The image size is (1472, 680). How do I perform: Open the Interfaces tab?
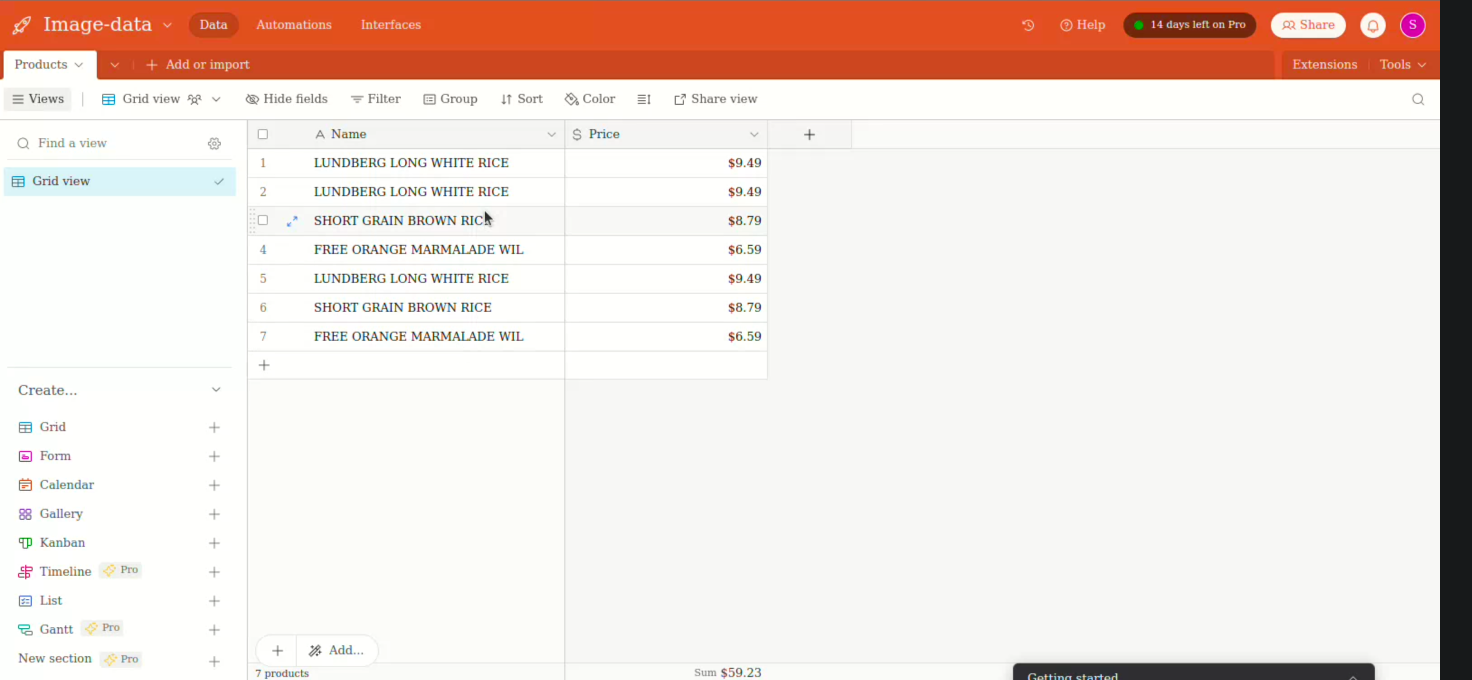[x=390, y=25]
